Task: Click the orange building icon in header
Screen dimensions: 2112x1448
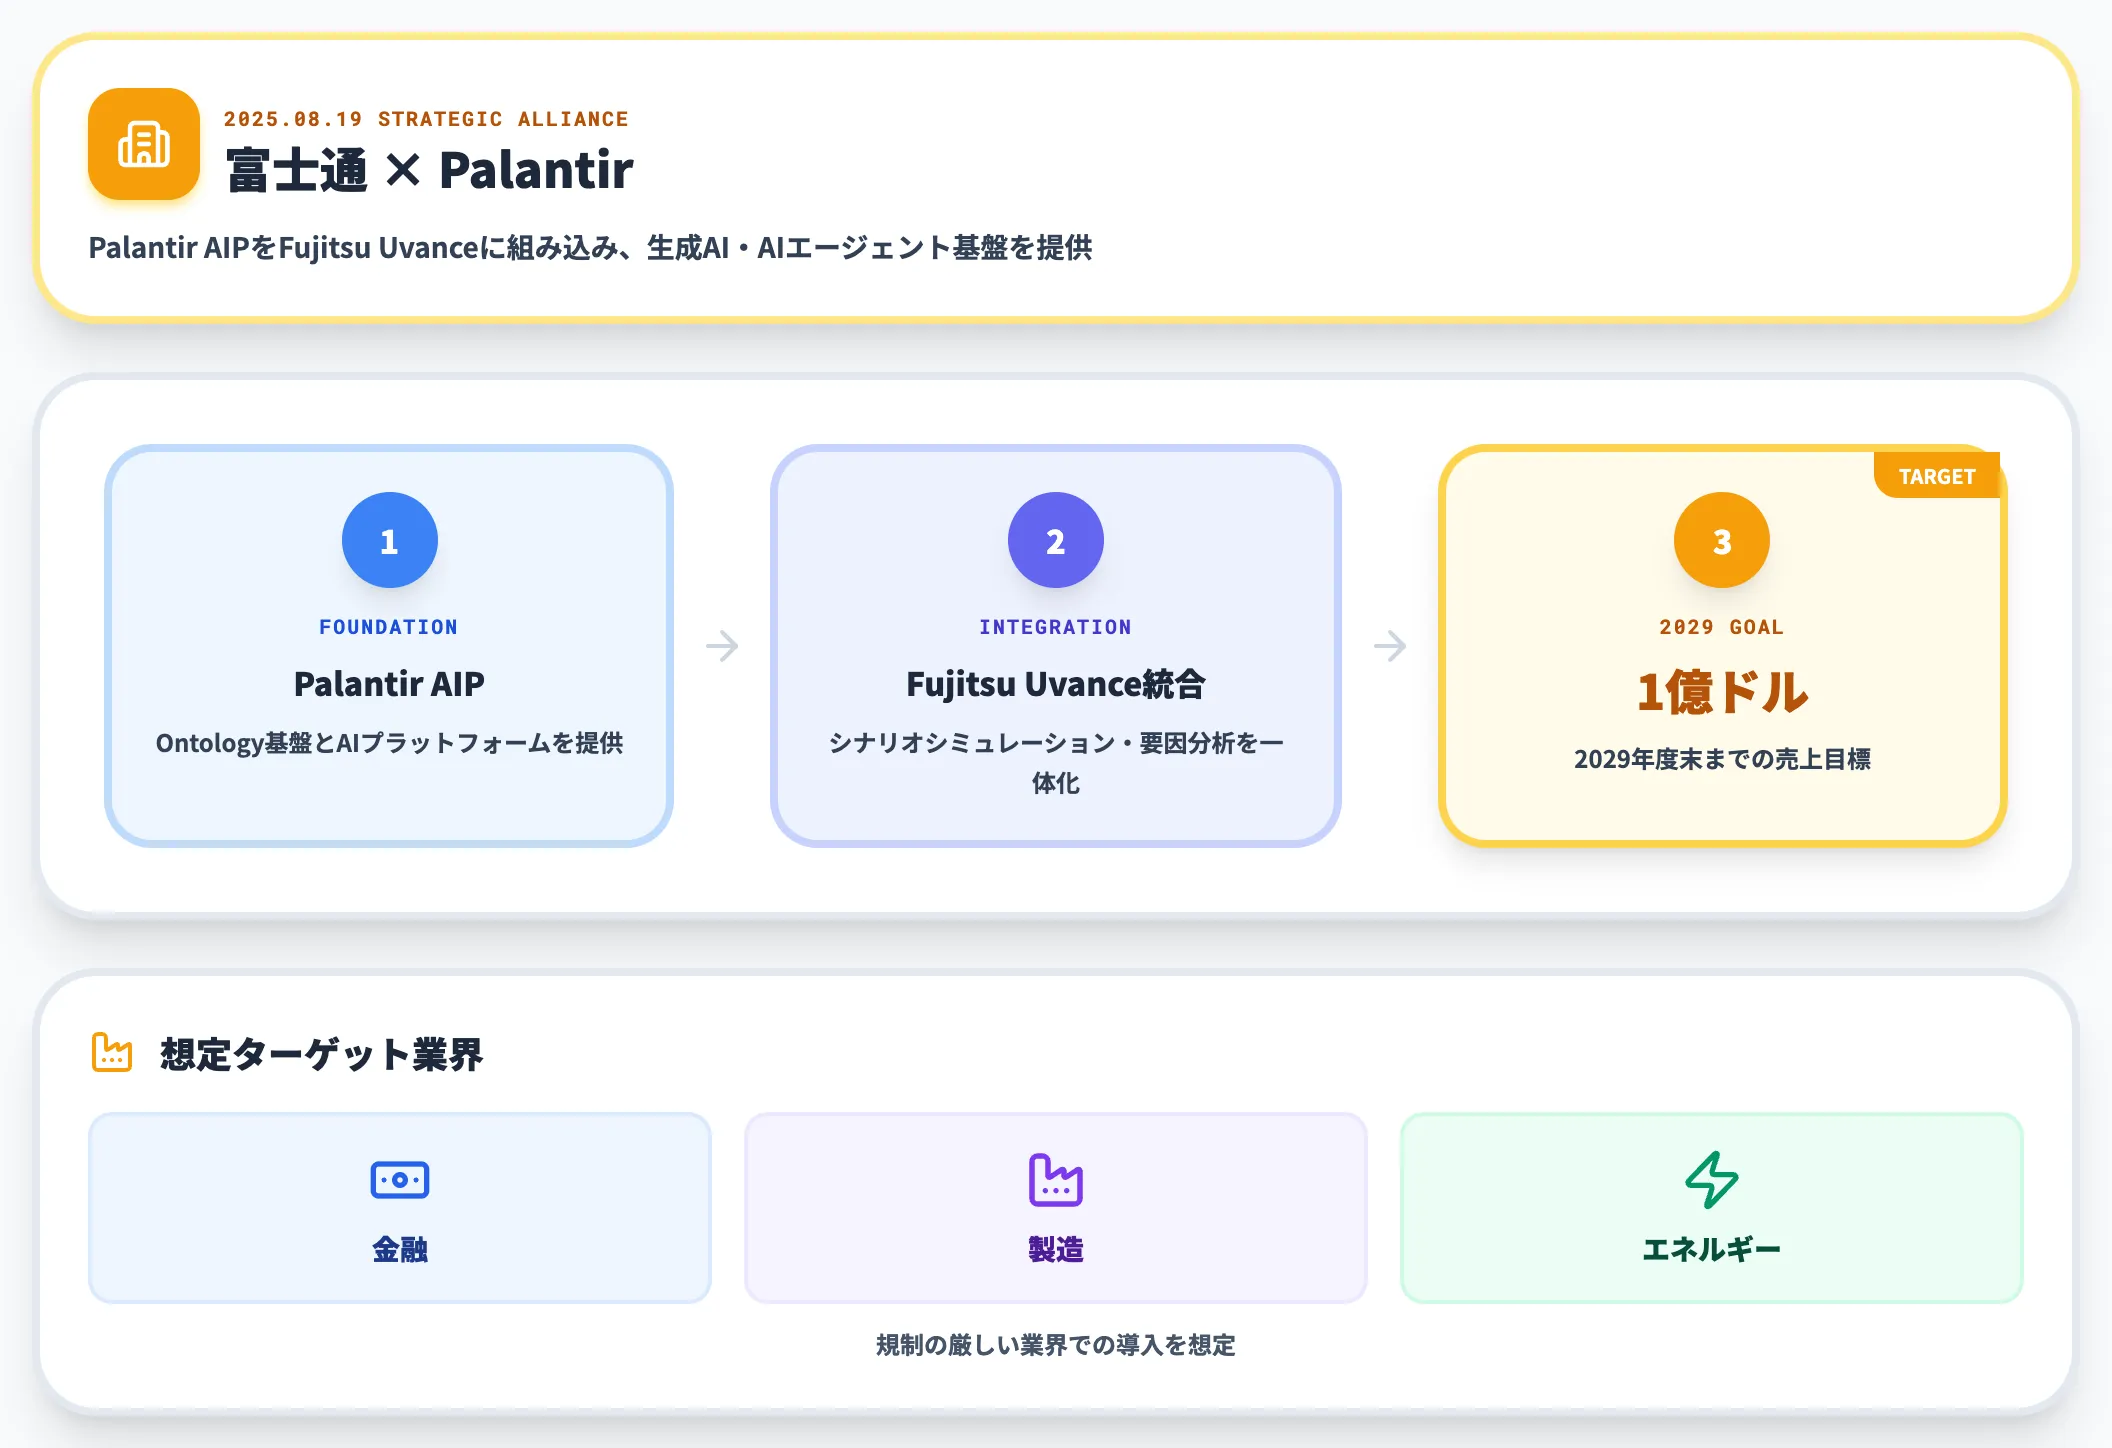Action: [x=144, y=144]
